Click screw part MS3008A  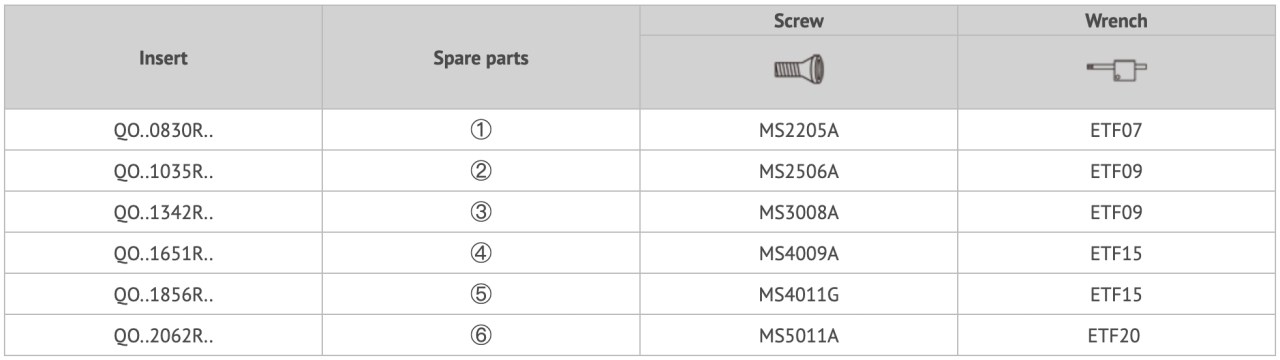pyautogui.click(x=799, y=212)
